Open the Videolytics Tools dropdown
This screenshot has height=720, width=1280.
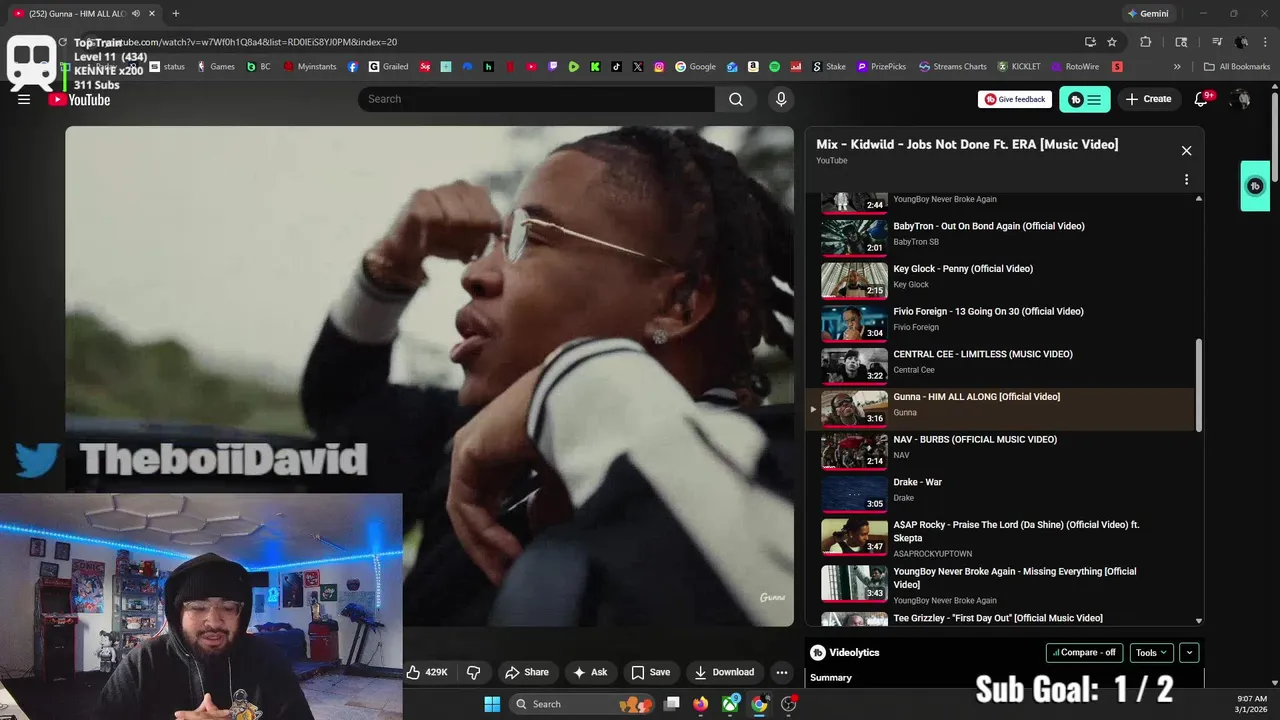1152,653
